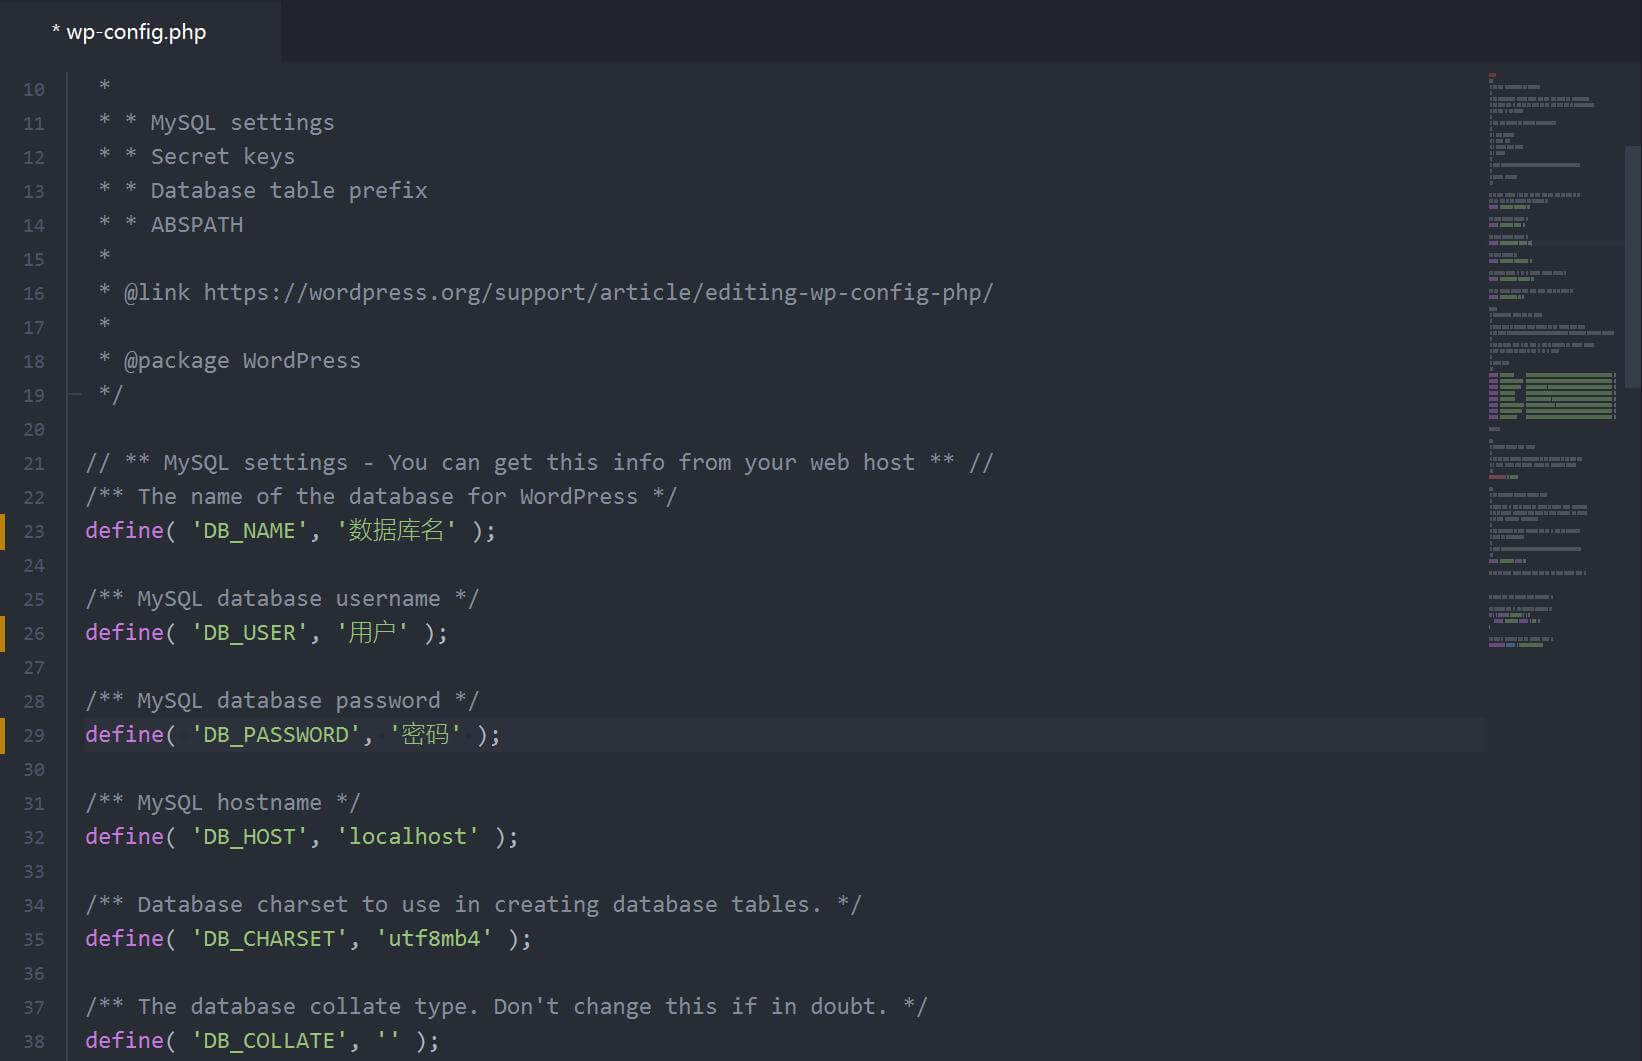Place cursor in the 'DB_NAME' string

click(x=249, y=531)
